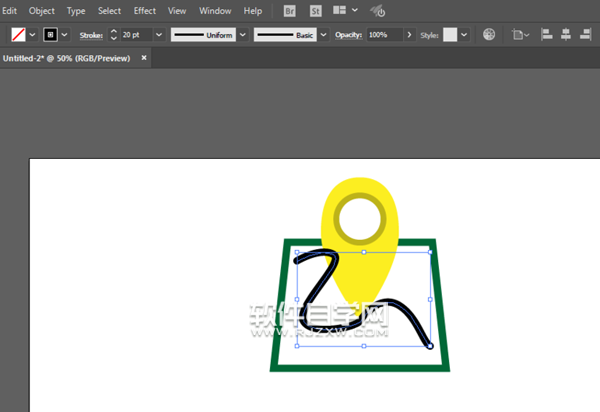
Task: Click the horizontal align right icon
Action: coord(587,34)
